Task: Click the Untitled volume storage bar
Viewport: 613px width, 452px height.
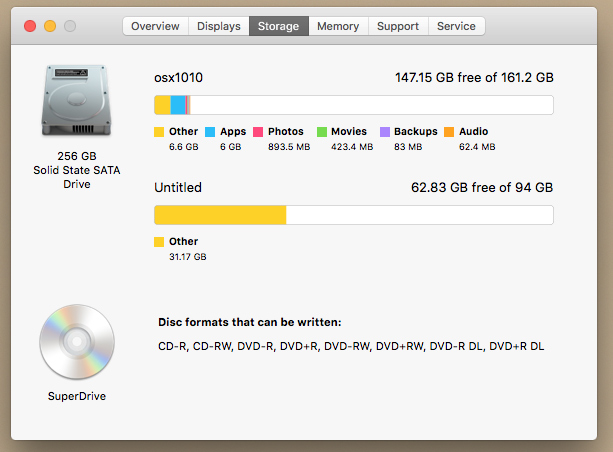Action: tap(353, 215)
